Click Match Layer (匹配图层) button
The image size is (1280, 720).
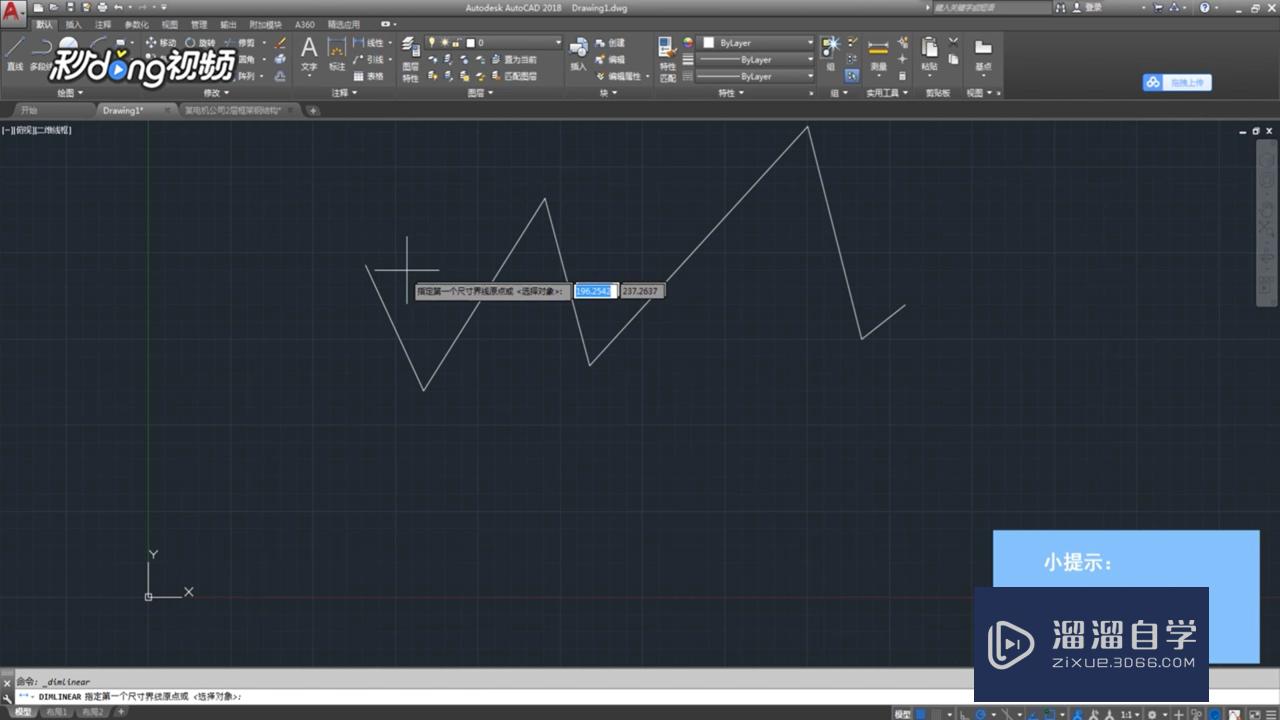[x=513, y=76]
